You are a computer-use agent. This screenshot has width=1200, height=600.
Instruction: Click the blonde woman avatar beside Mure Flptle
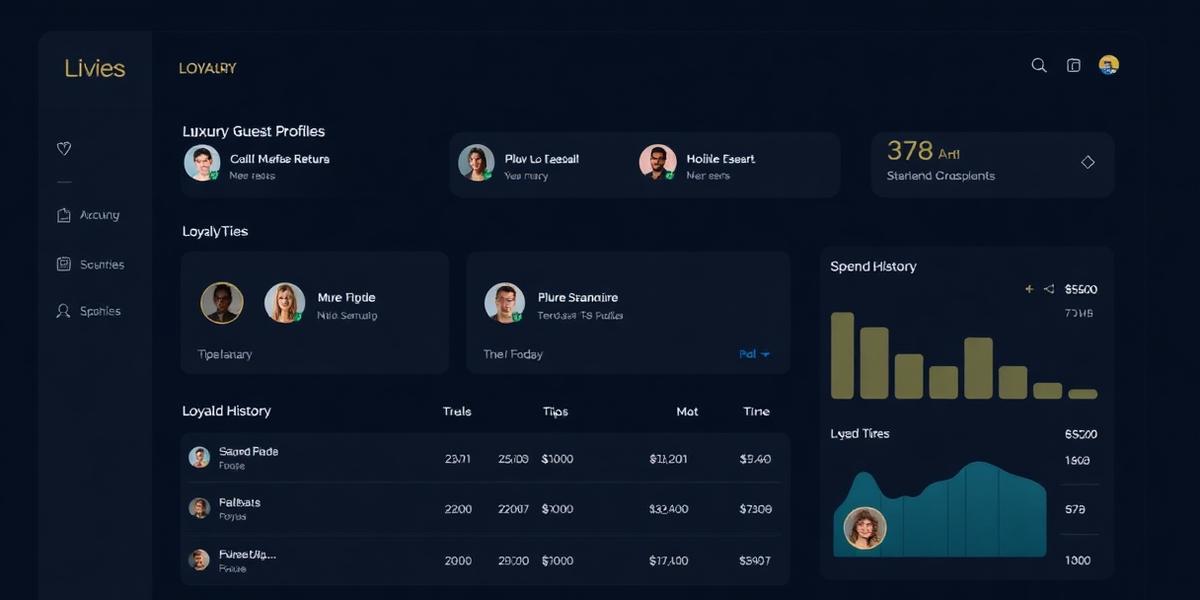click(x=284, y=302)
